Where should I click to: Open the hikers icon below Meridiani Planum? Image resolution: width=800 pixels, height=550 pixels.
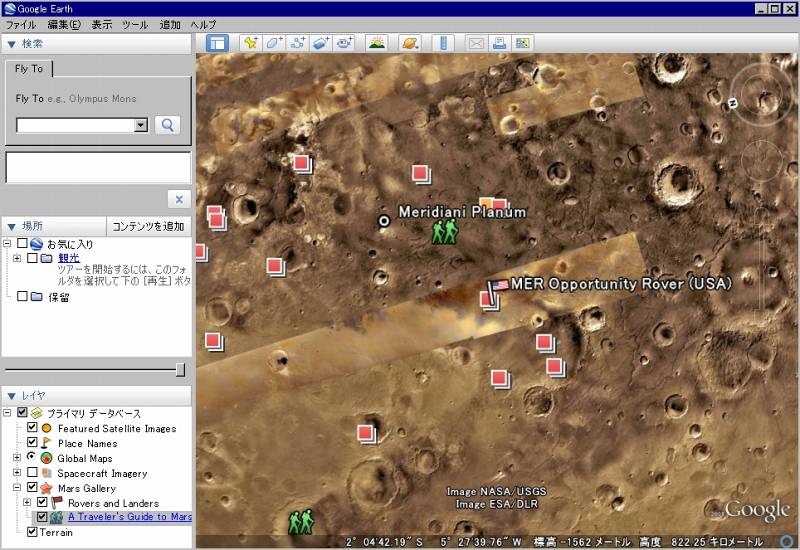click(444, 232)
